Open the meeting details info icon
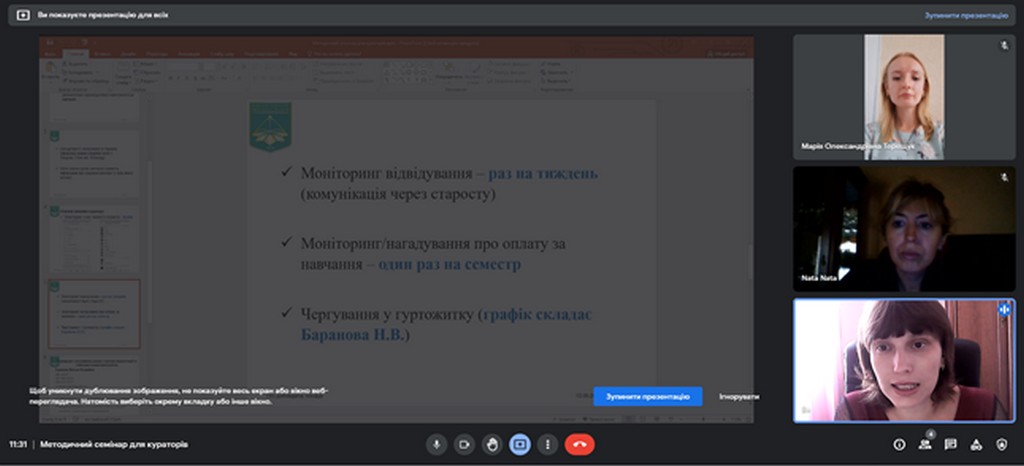Image resolution: width=1024 pixels, height=466 pixels. 899,444
